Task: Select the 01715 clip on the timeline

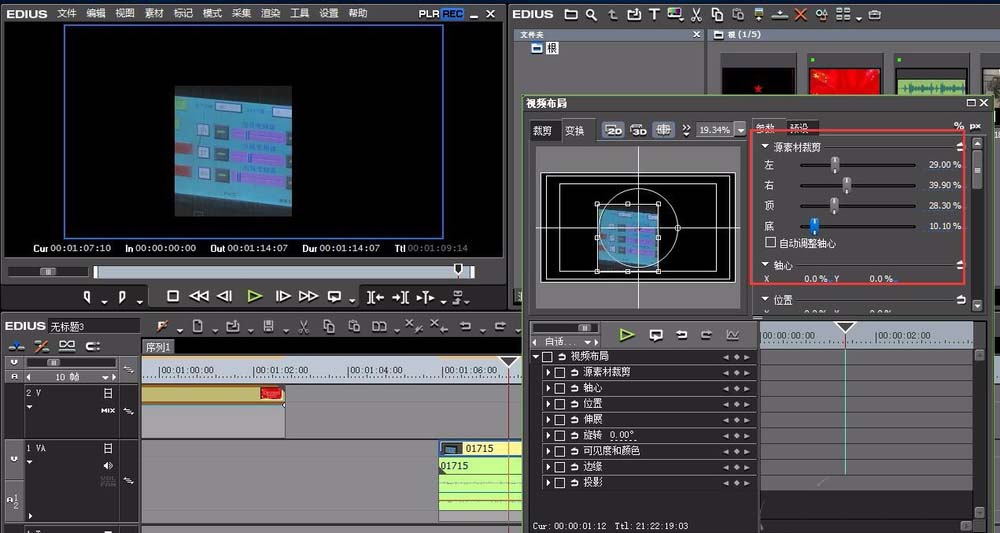Action: (480, 449)
